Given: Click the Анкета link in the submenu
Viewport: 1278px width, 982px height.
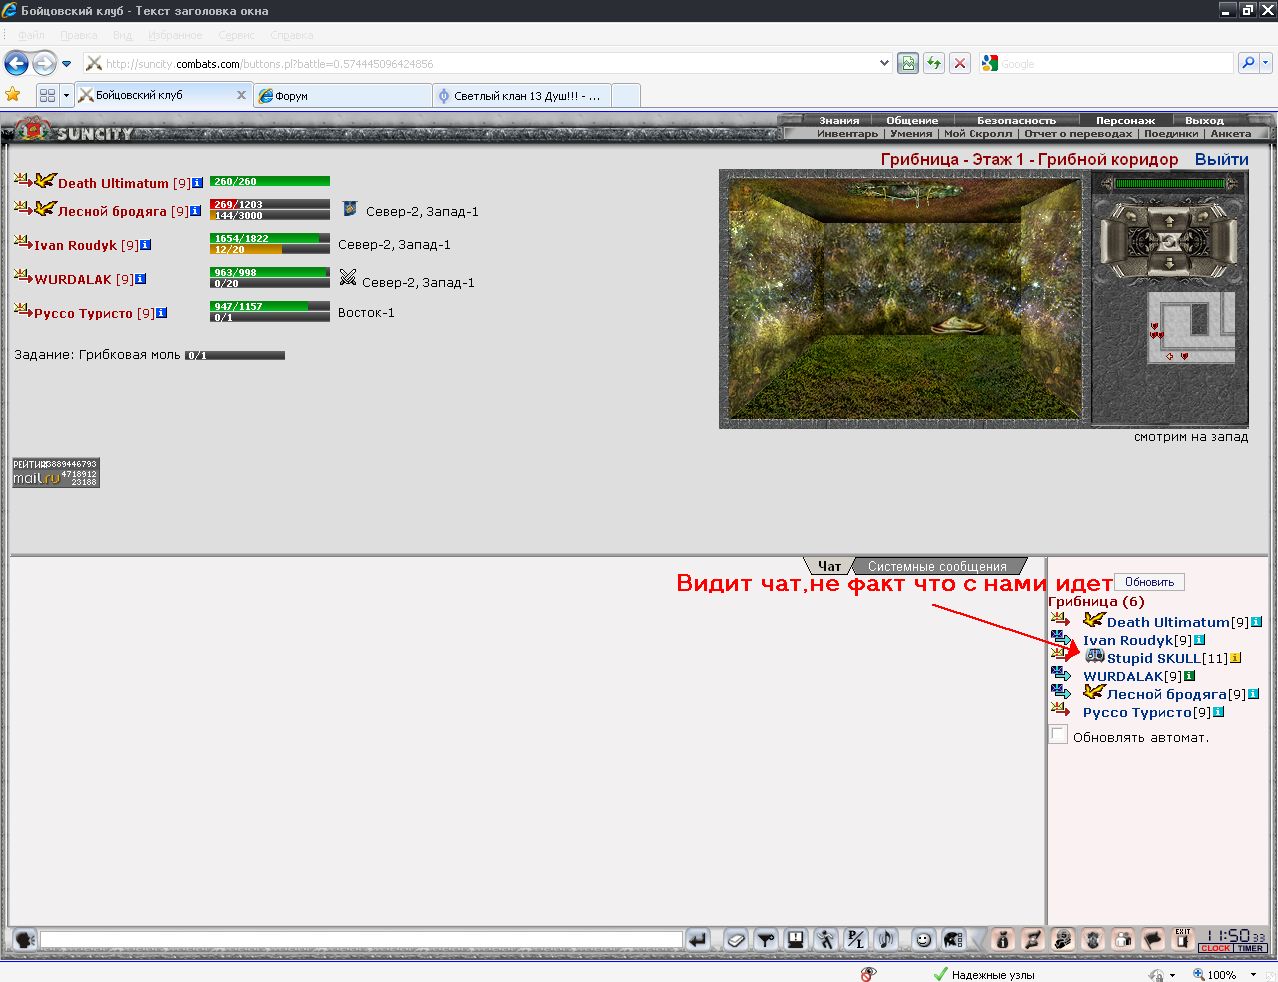Looking at the screenshot, I should point(1230,133).
